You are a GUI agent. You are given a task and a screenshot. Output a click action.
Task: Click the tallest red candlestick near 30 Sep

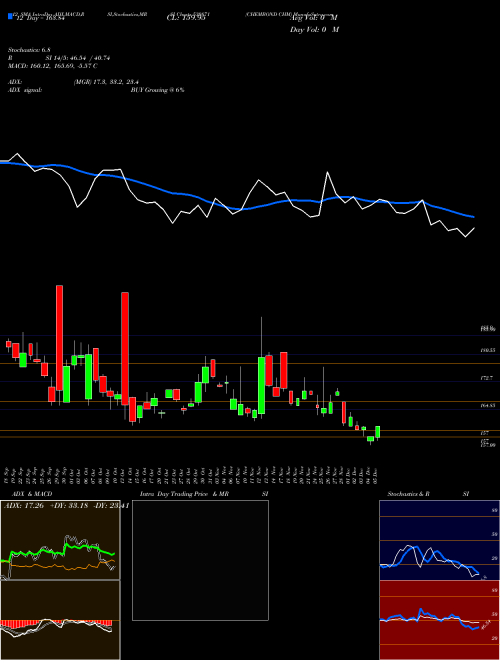click(59, 338)
